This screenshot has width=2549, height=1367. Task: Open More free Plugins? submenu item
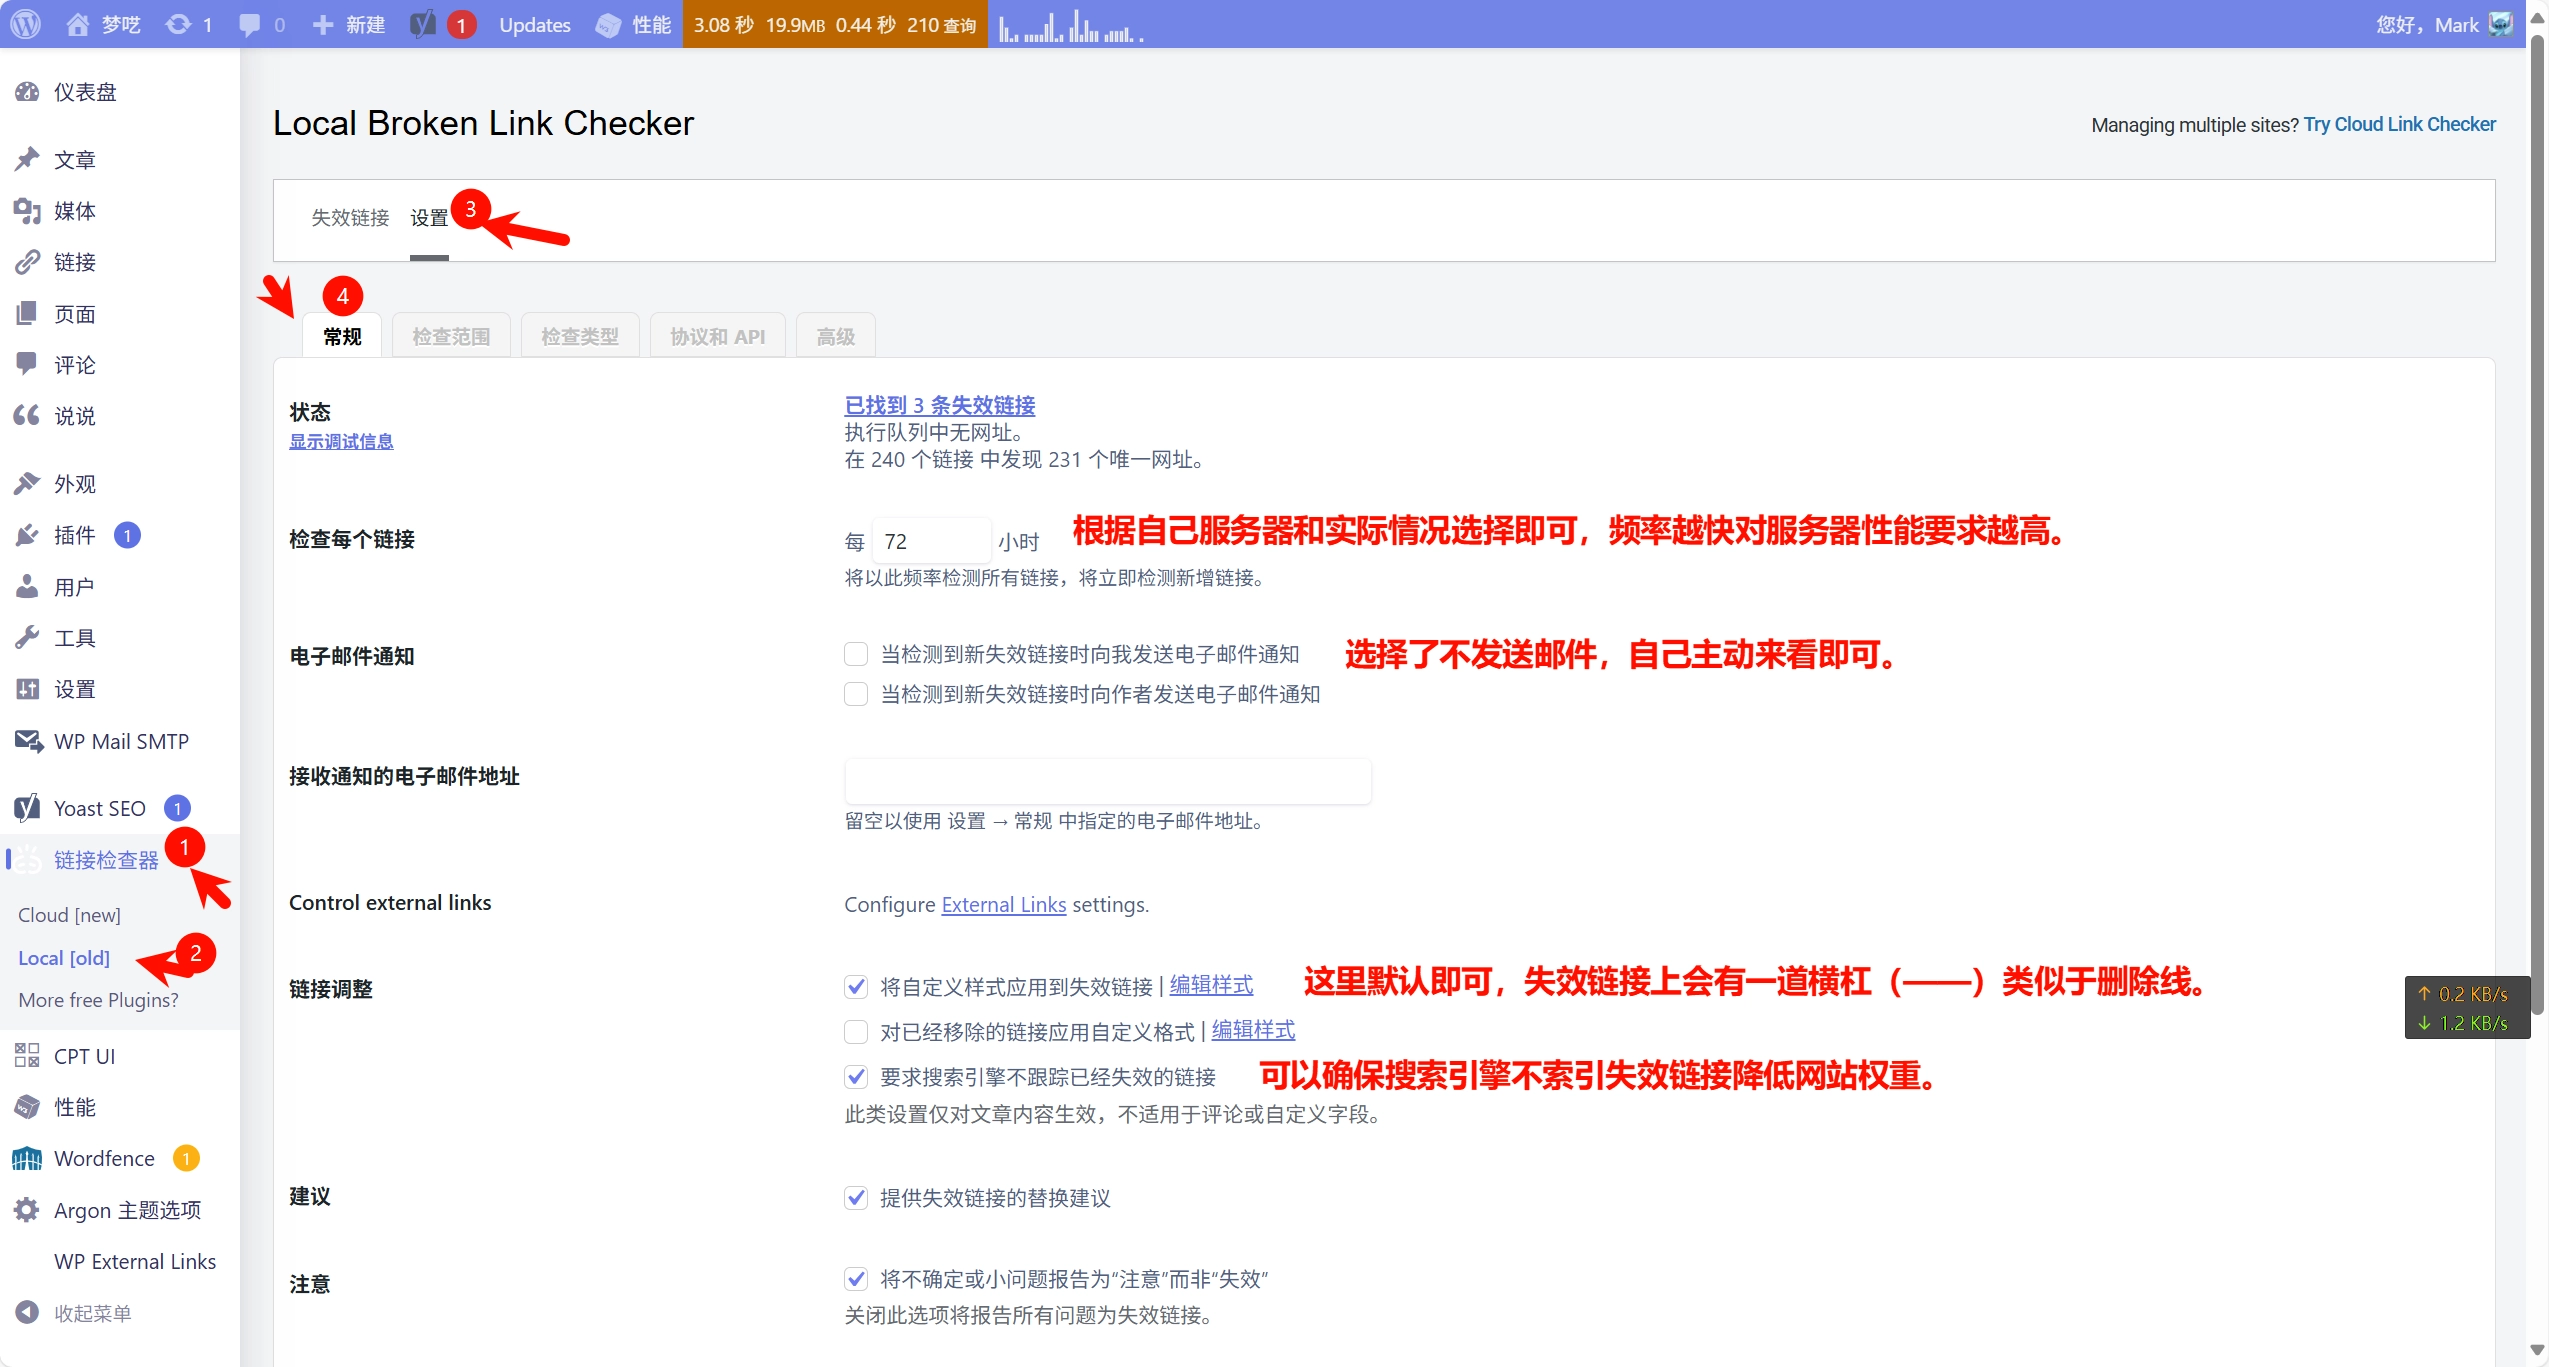(x=98, y=1000)
